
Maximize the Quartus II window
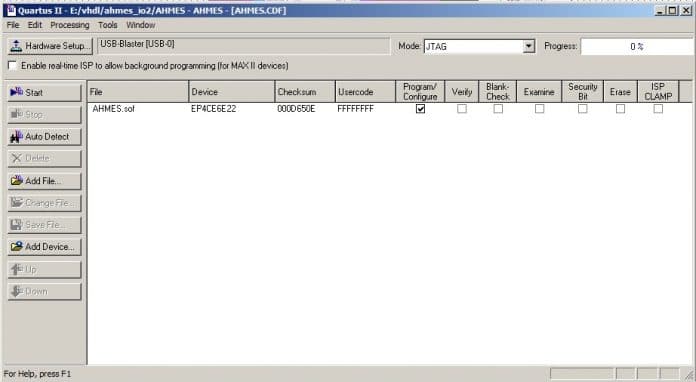click(673, 10)
